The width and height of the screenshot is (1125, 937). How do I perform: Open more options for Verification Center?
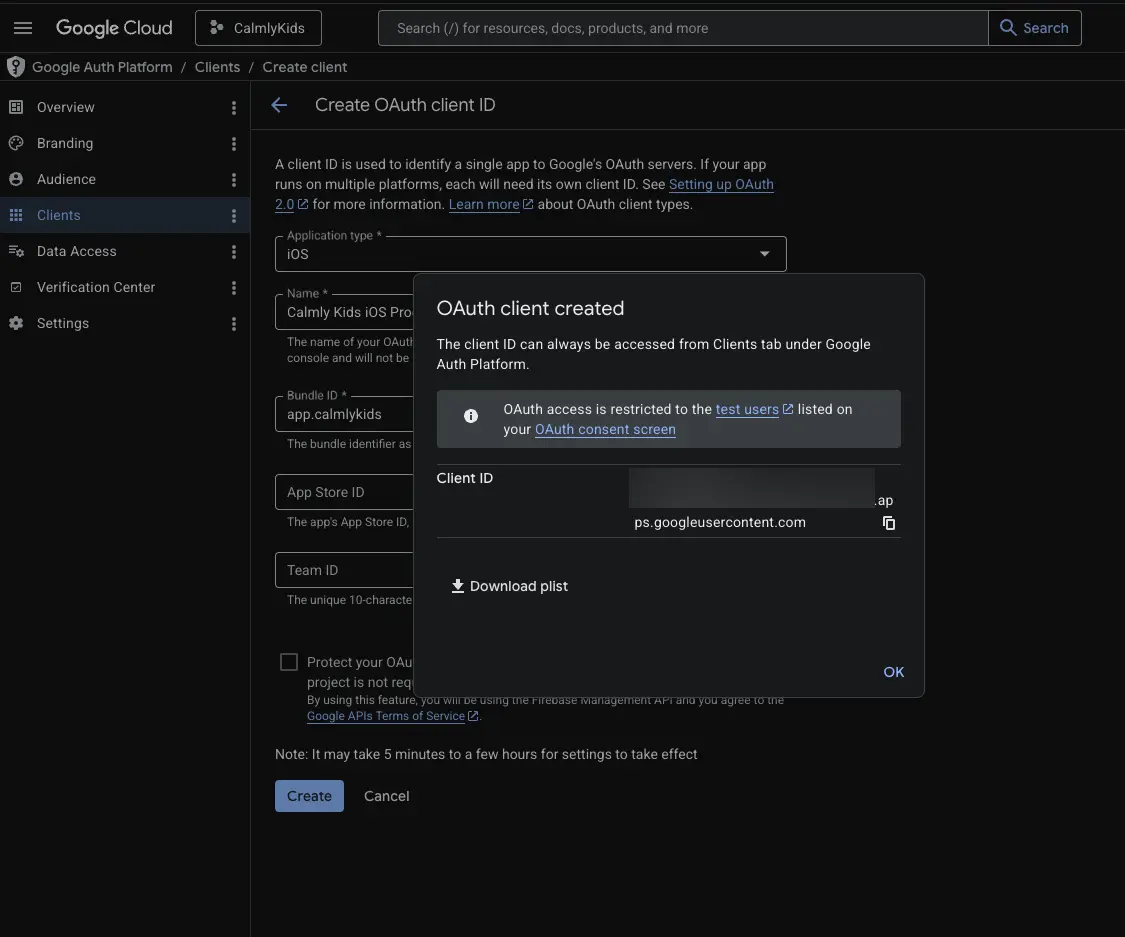tap(234, 288)
